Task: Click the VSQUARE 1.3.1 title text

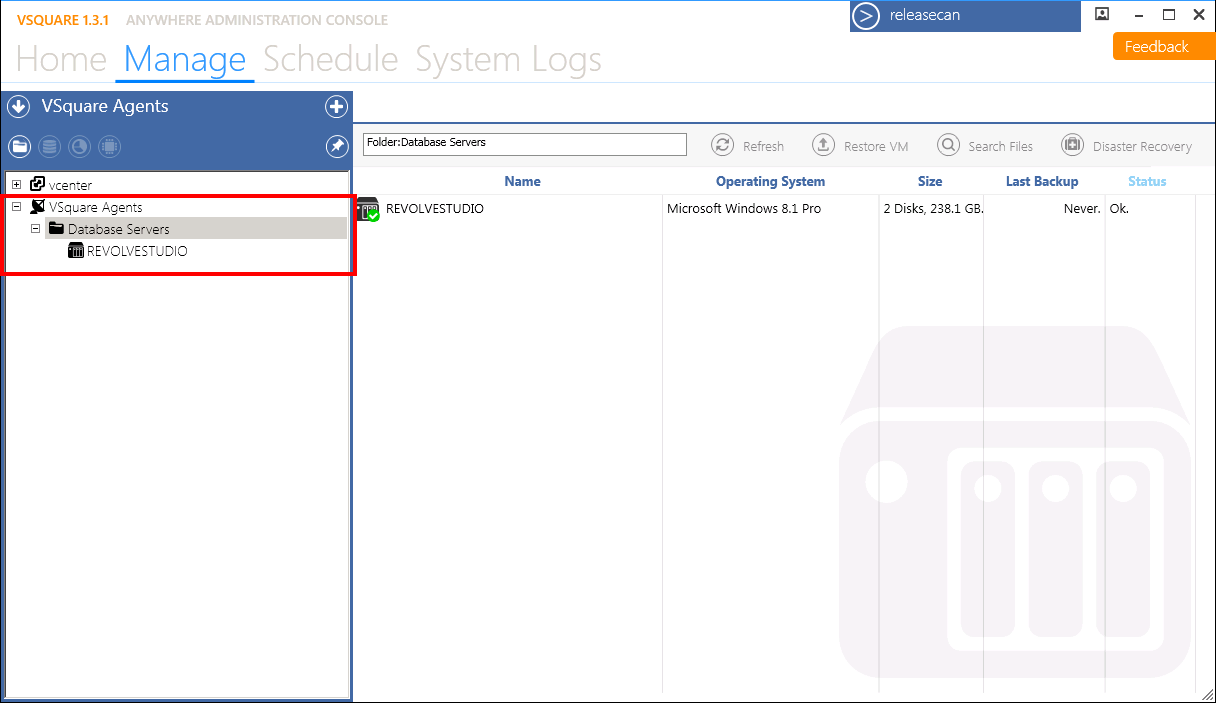Action: click(x=63, y=20)
